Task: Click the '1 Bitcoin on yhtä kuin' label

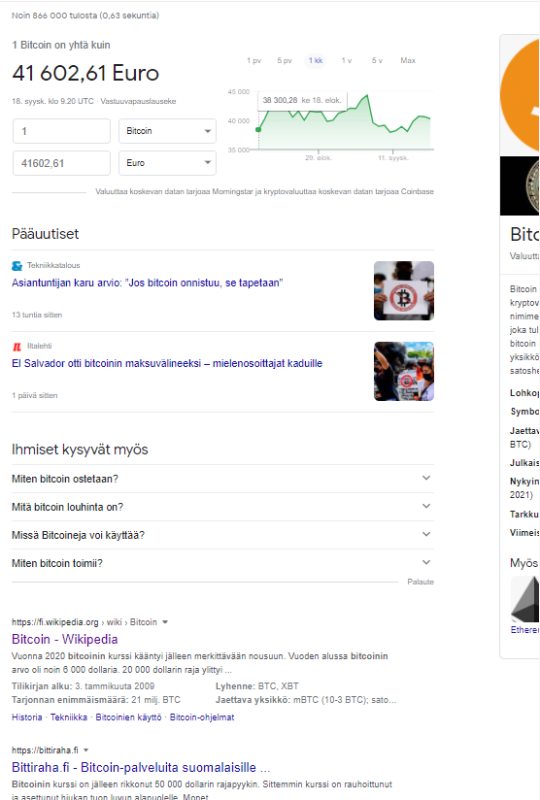Action: tap(61, 45)
